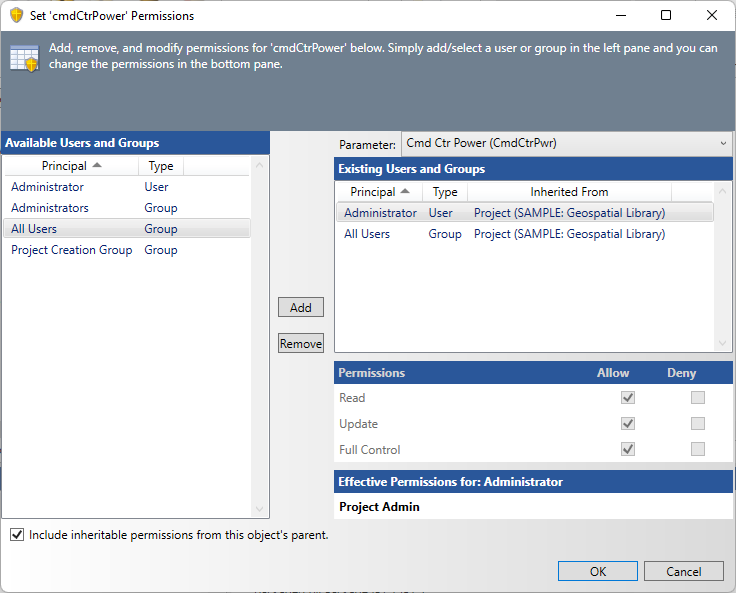The height and width of the screenshot is (593, 736).
Task: Open the Parameter dropdown
Action: coord(566,144)
